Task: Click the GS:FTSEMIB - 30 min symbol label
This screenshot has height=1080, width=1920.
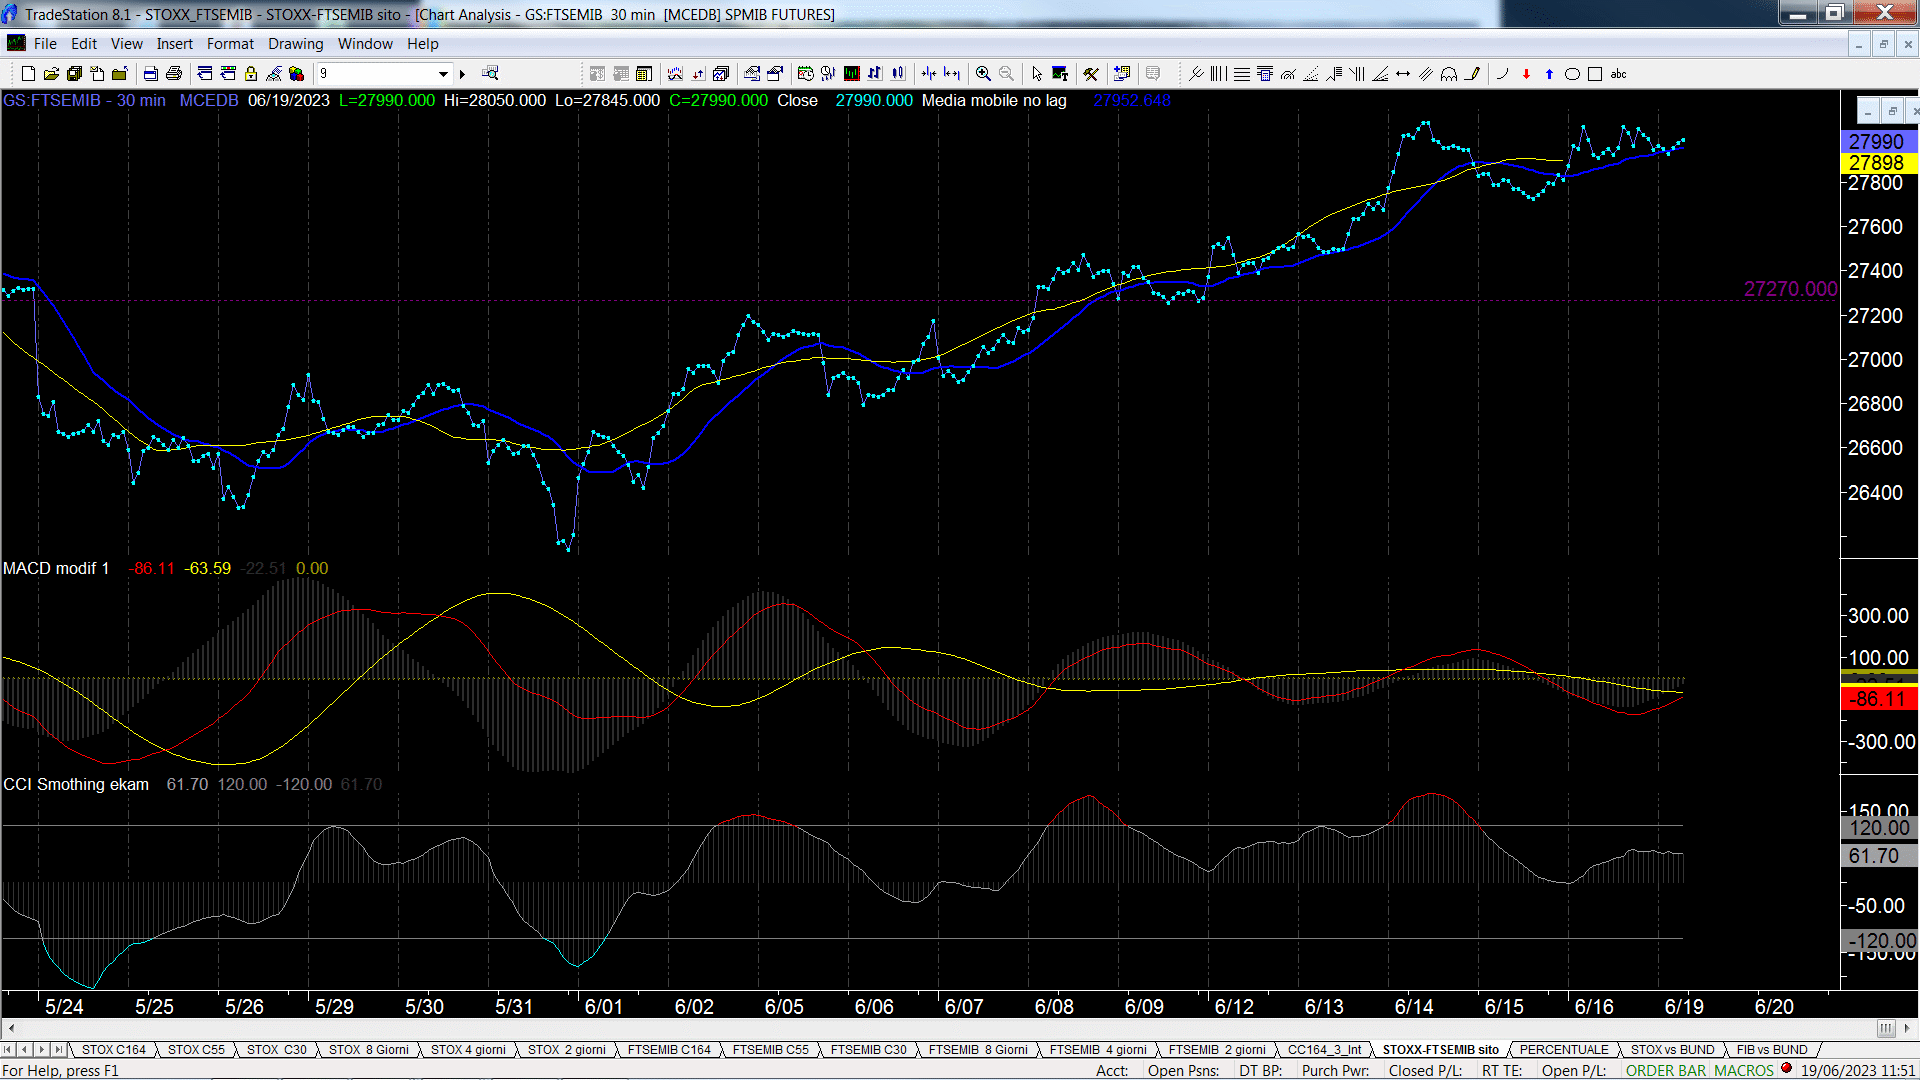Action: tap(84, 100)
